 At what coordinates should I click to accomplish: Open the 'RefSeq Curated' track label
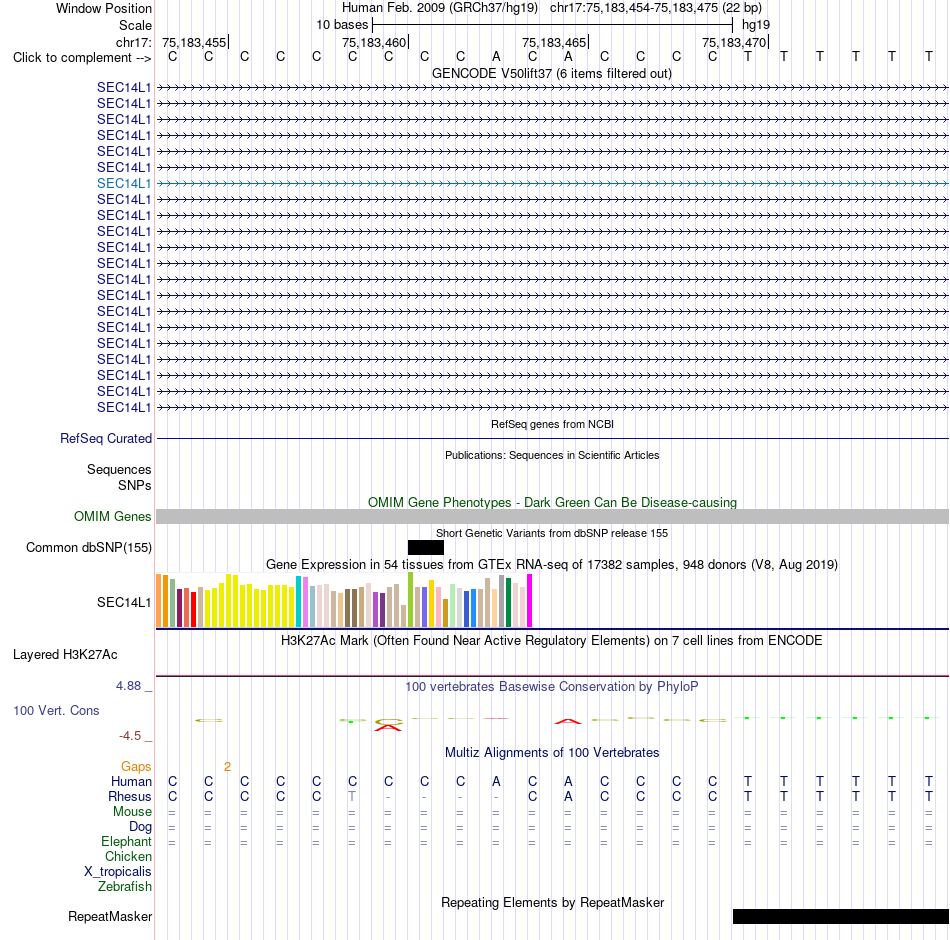click(105, 438)
